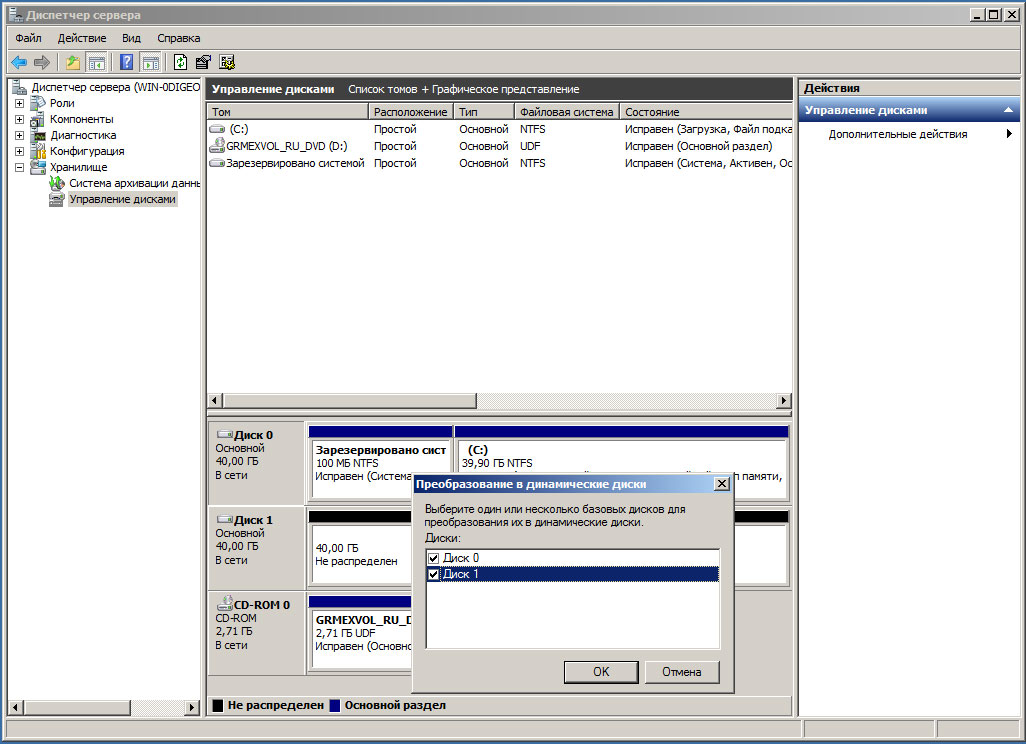Select Система архивации данных tree item
Image resolution: width=1026 pixels, height=744 pixels.
[x=134, y=184]
